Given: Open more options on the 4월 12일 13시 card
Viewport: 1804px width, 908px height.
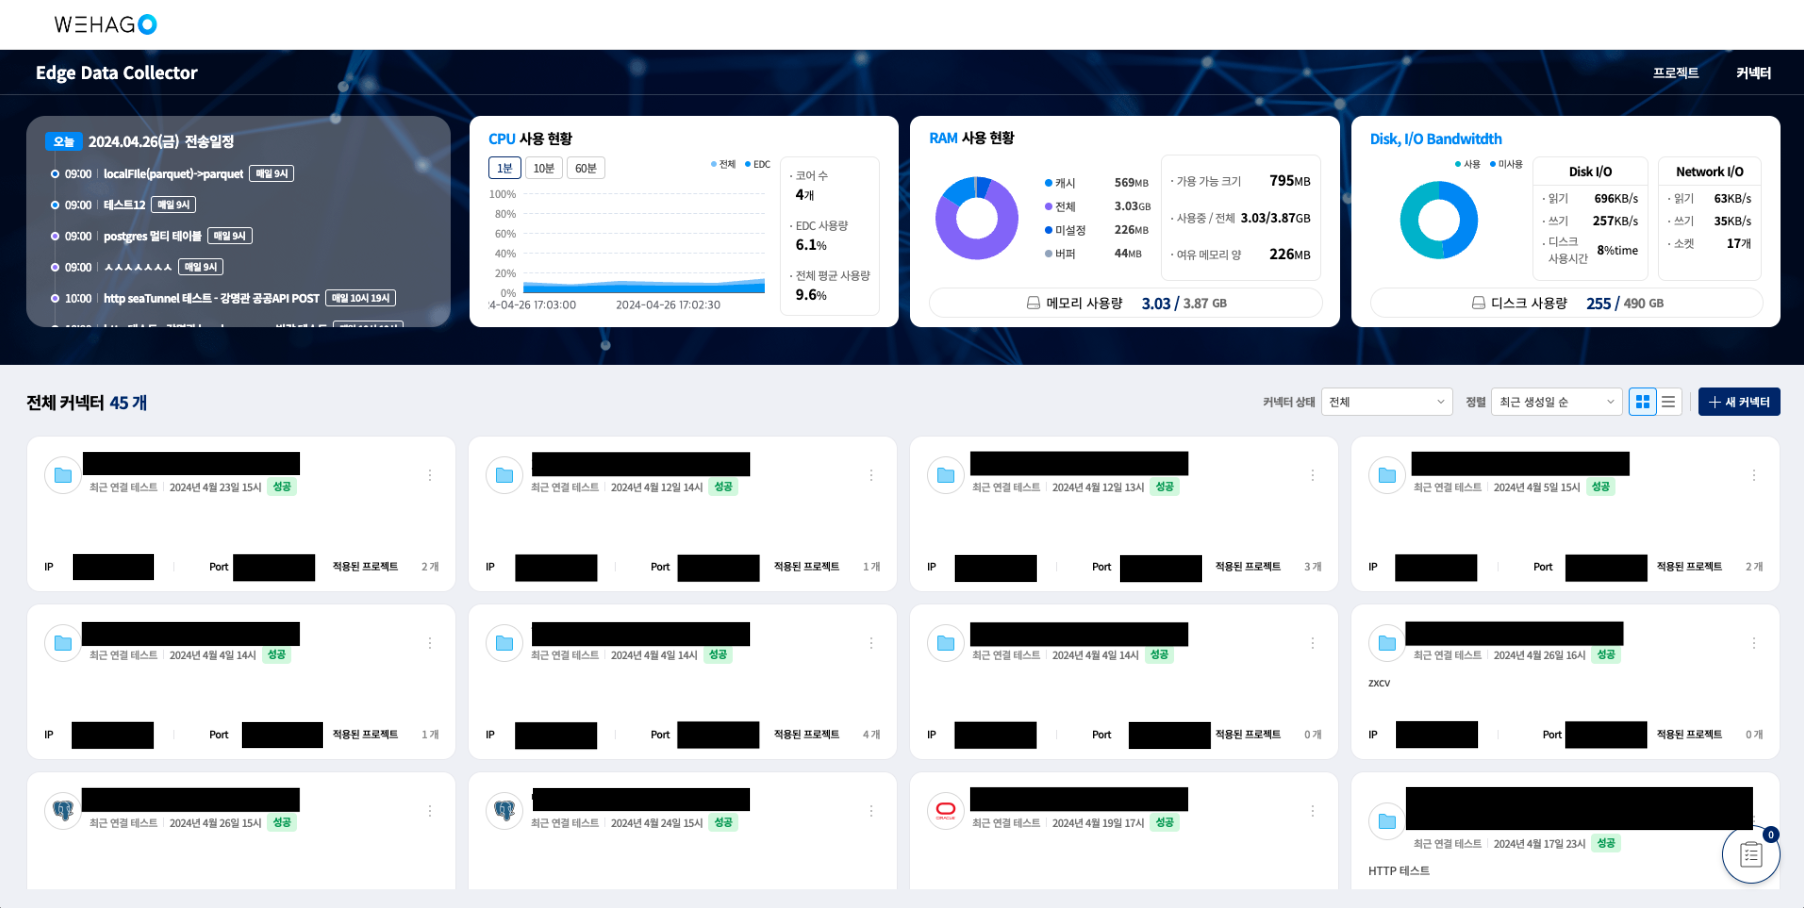Looking at the screenshot, I should 1313,475.
